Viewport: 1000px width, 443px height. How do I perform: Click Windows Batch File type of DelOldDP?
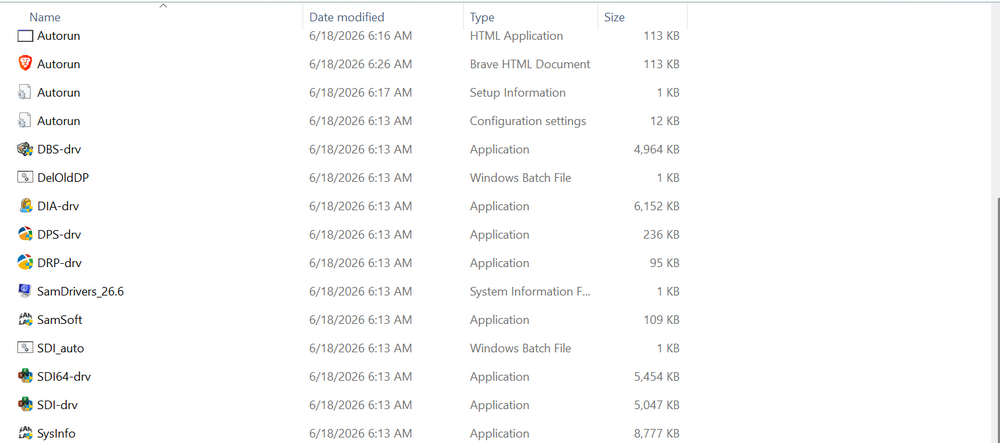click(x=520, y=178)
